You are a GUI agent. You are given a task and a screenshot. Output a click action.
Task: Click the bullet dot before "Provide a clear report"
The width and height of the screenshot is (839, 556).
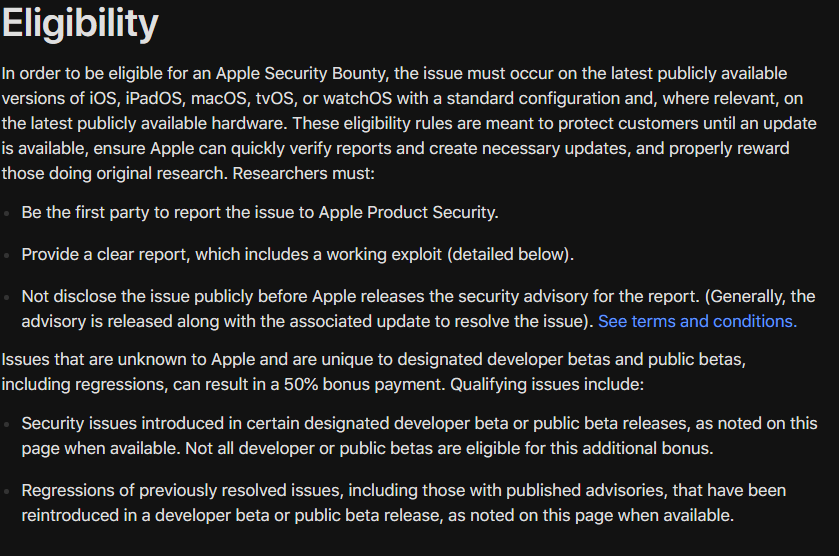coord(6,255)
